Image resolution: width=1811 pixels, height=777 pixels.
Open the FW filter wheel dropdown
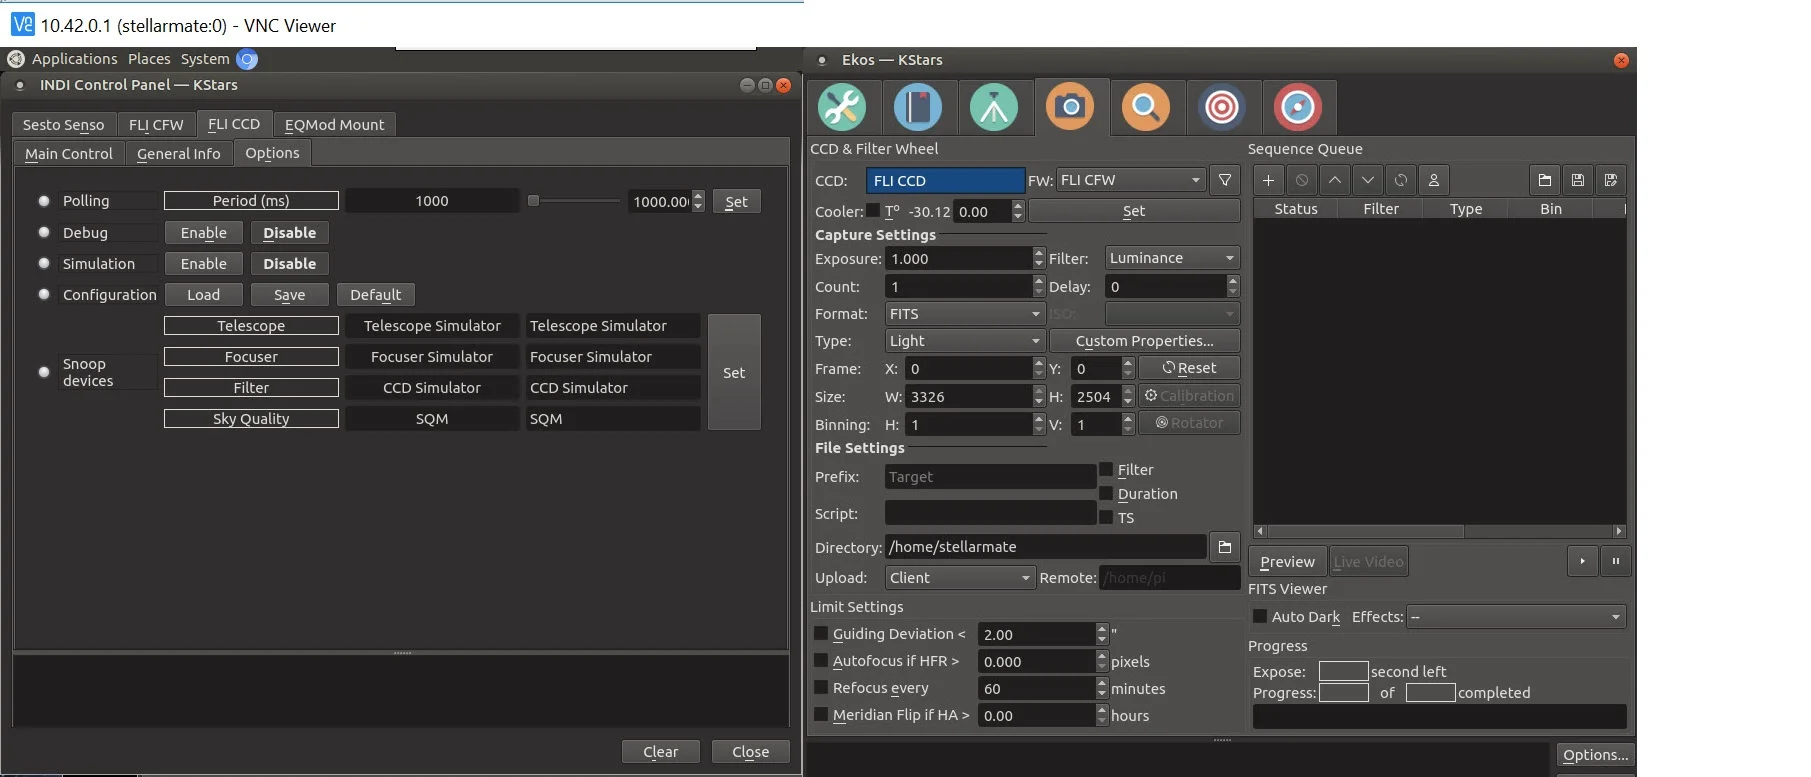pos(1131,180)
